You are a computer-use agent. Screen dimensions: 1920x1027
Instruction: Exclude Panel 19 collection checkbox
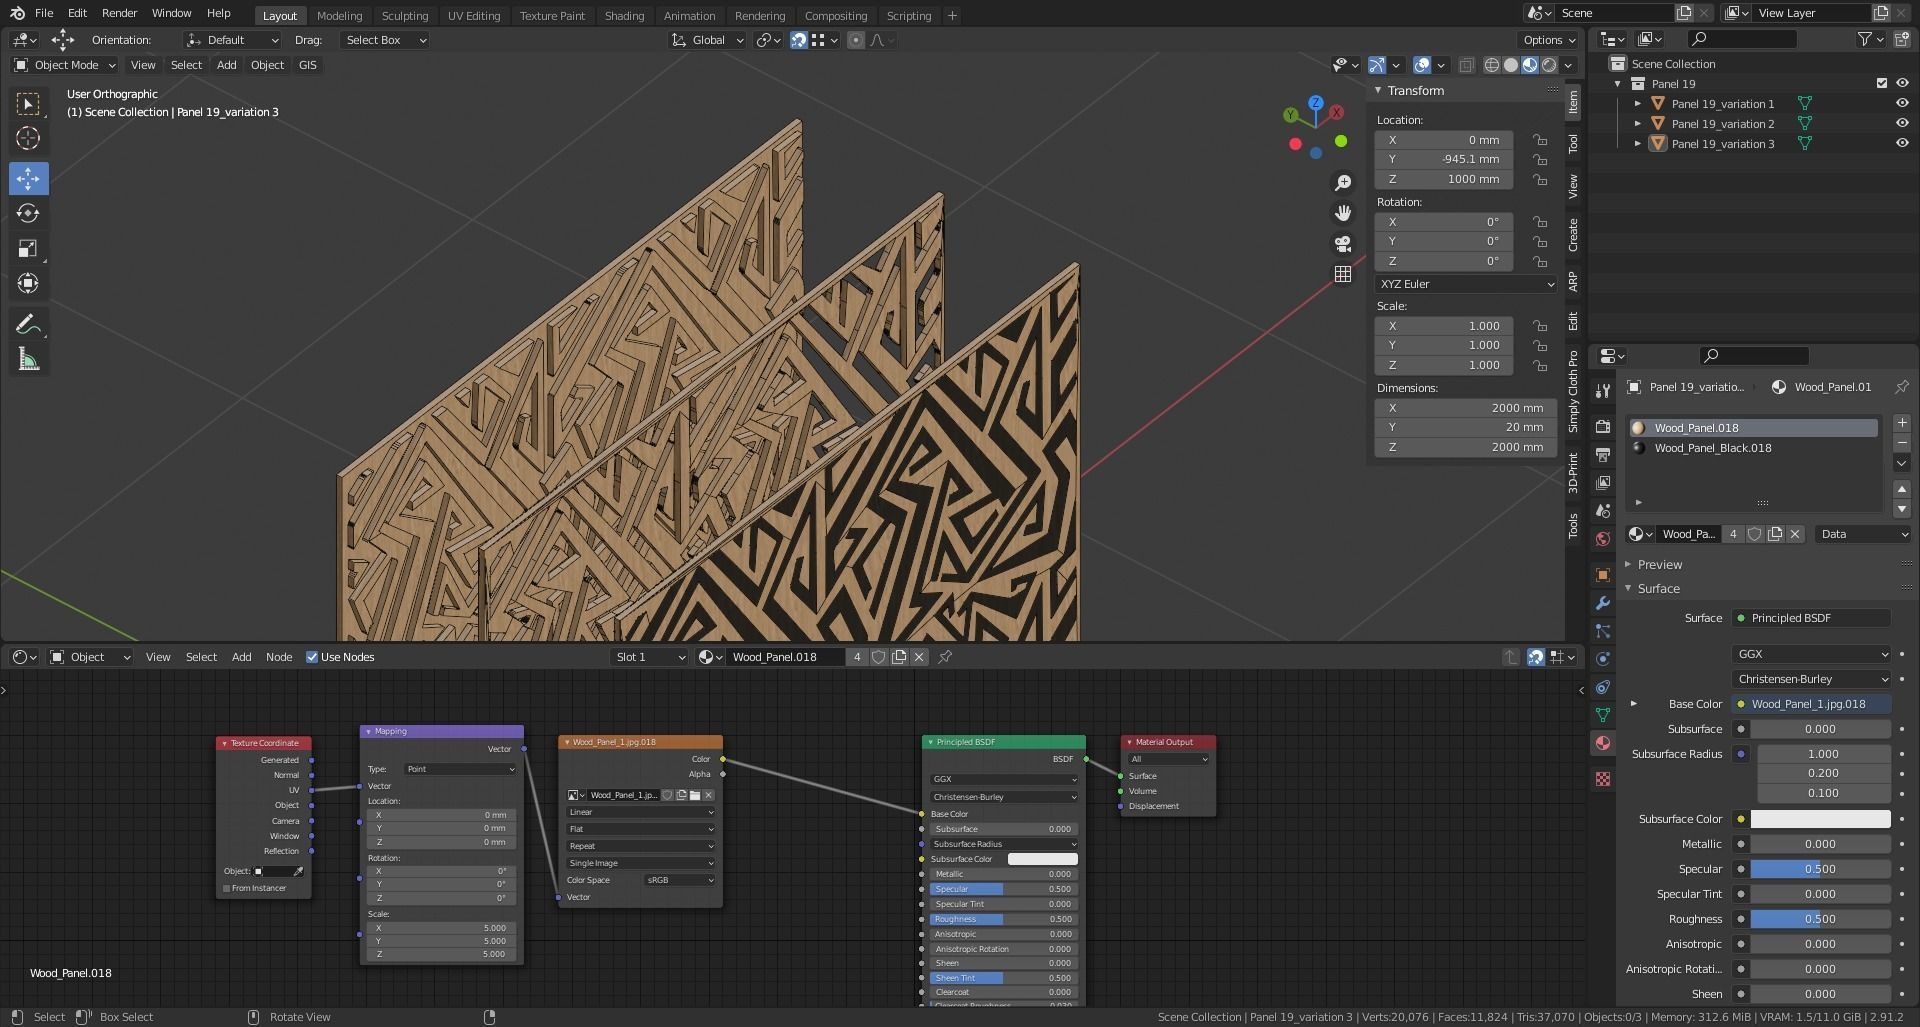point(1881,83)
